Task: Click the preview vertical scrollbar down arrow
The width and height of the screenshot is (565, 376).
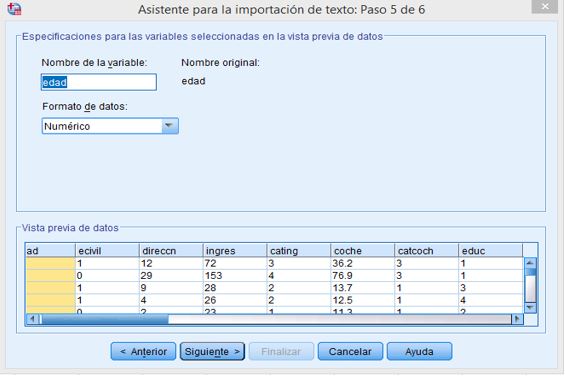Action: (530, 308)
